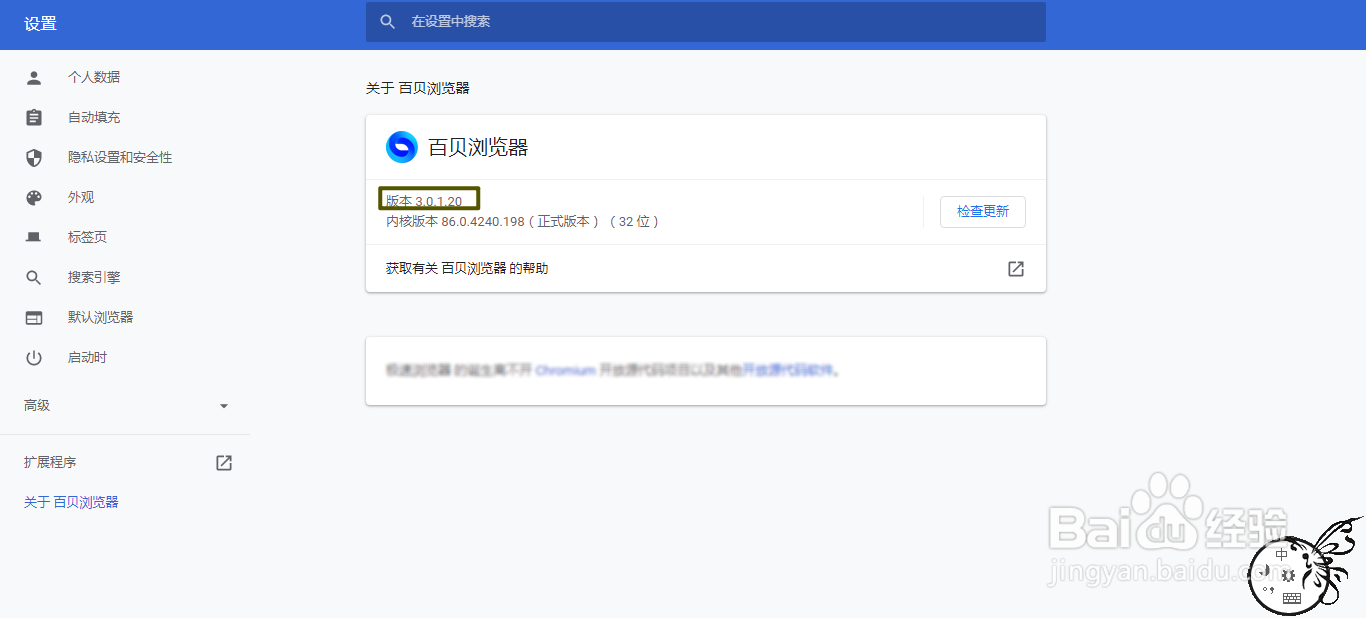Select 关于 百贝浏览器 in the sidebar

[71, 502]
